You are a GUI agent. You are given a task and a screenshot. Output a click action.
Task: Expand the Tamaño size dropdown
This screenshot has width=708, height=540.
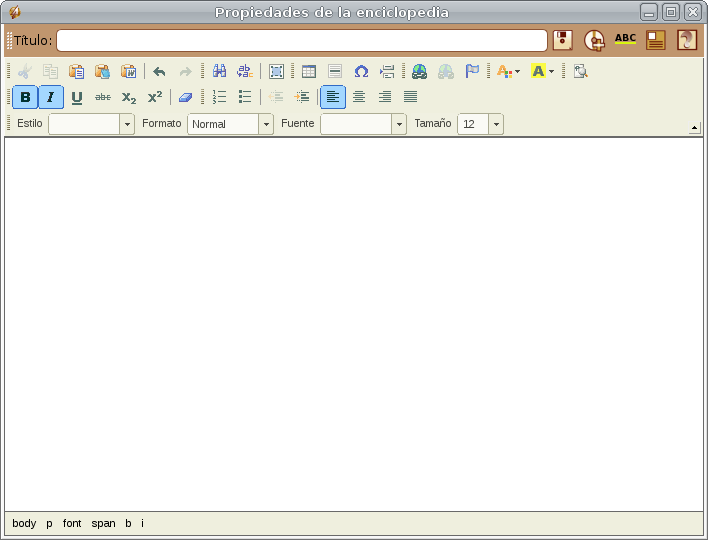click(x=495, y=124)
